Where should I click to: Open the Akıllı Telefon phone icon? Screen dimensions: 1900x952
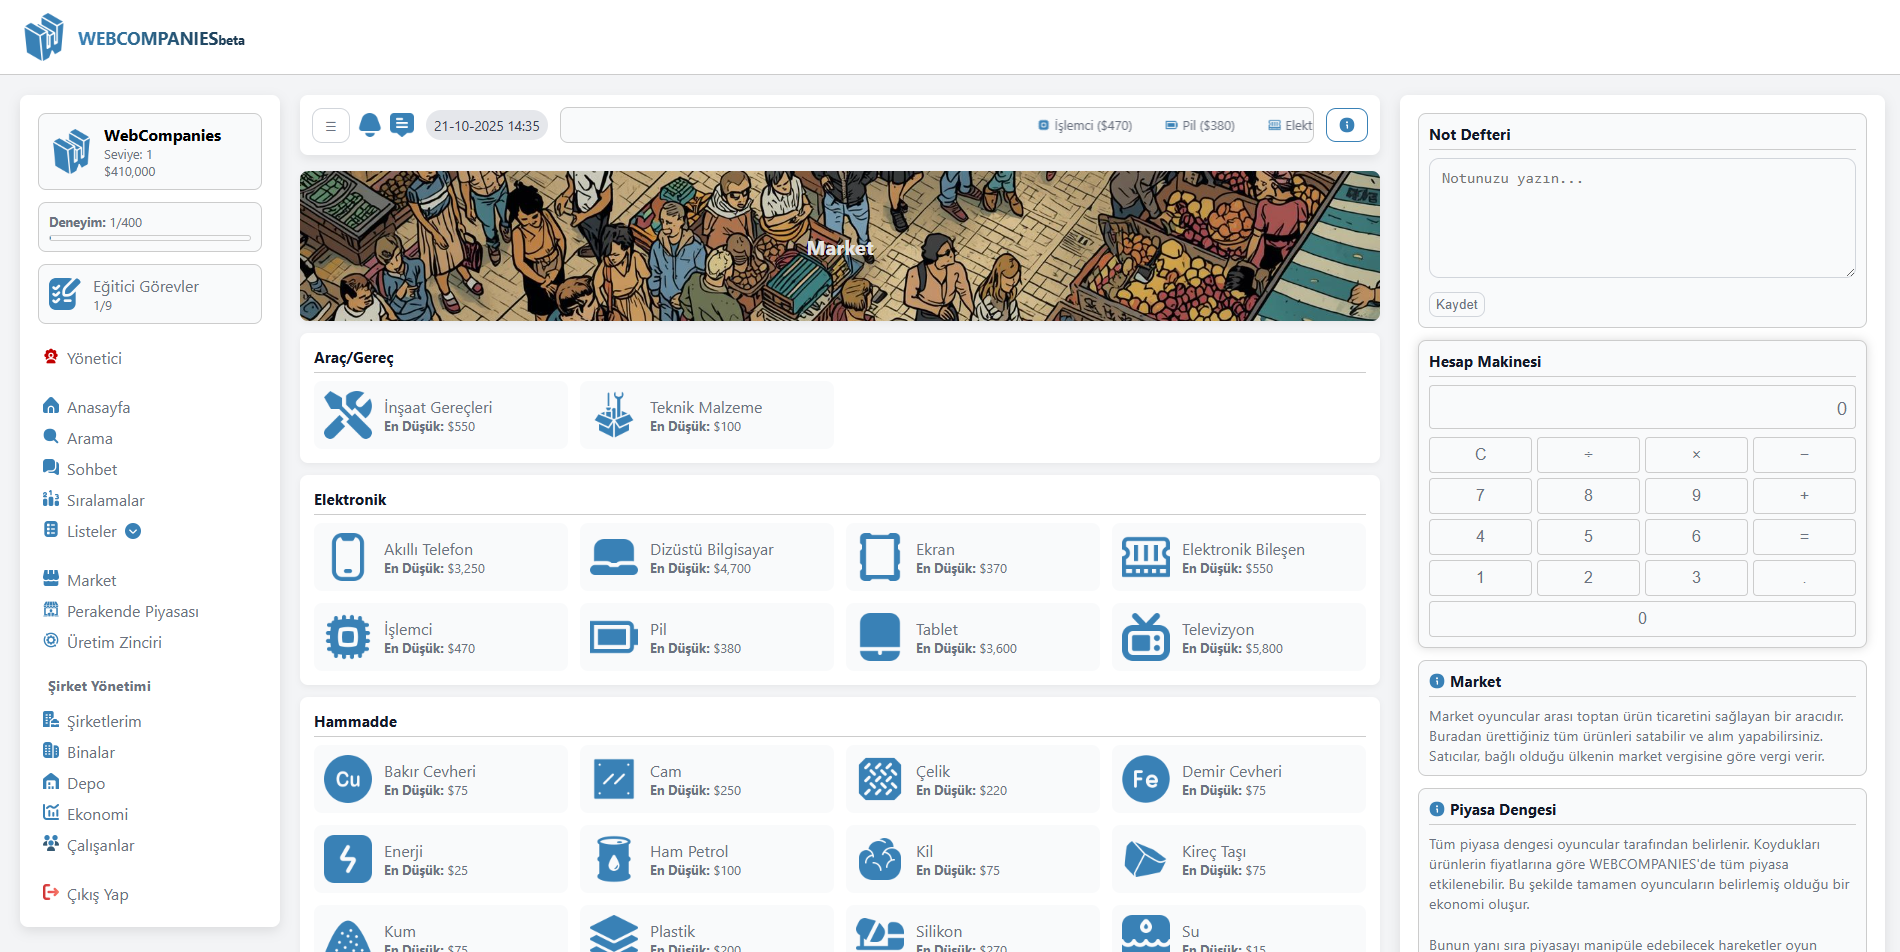(x=348, y=557)
